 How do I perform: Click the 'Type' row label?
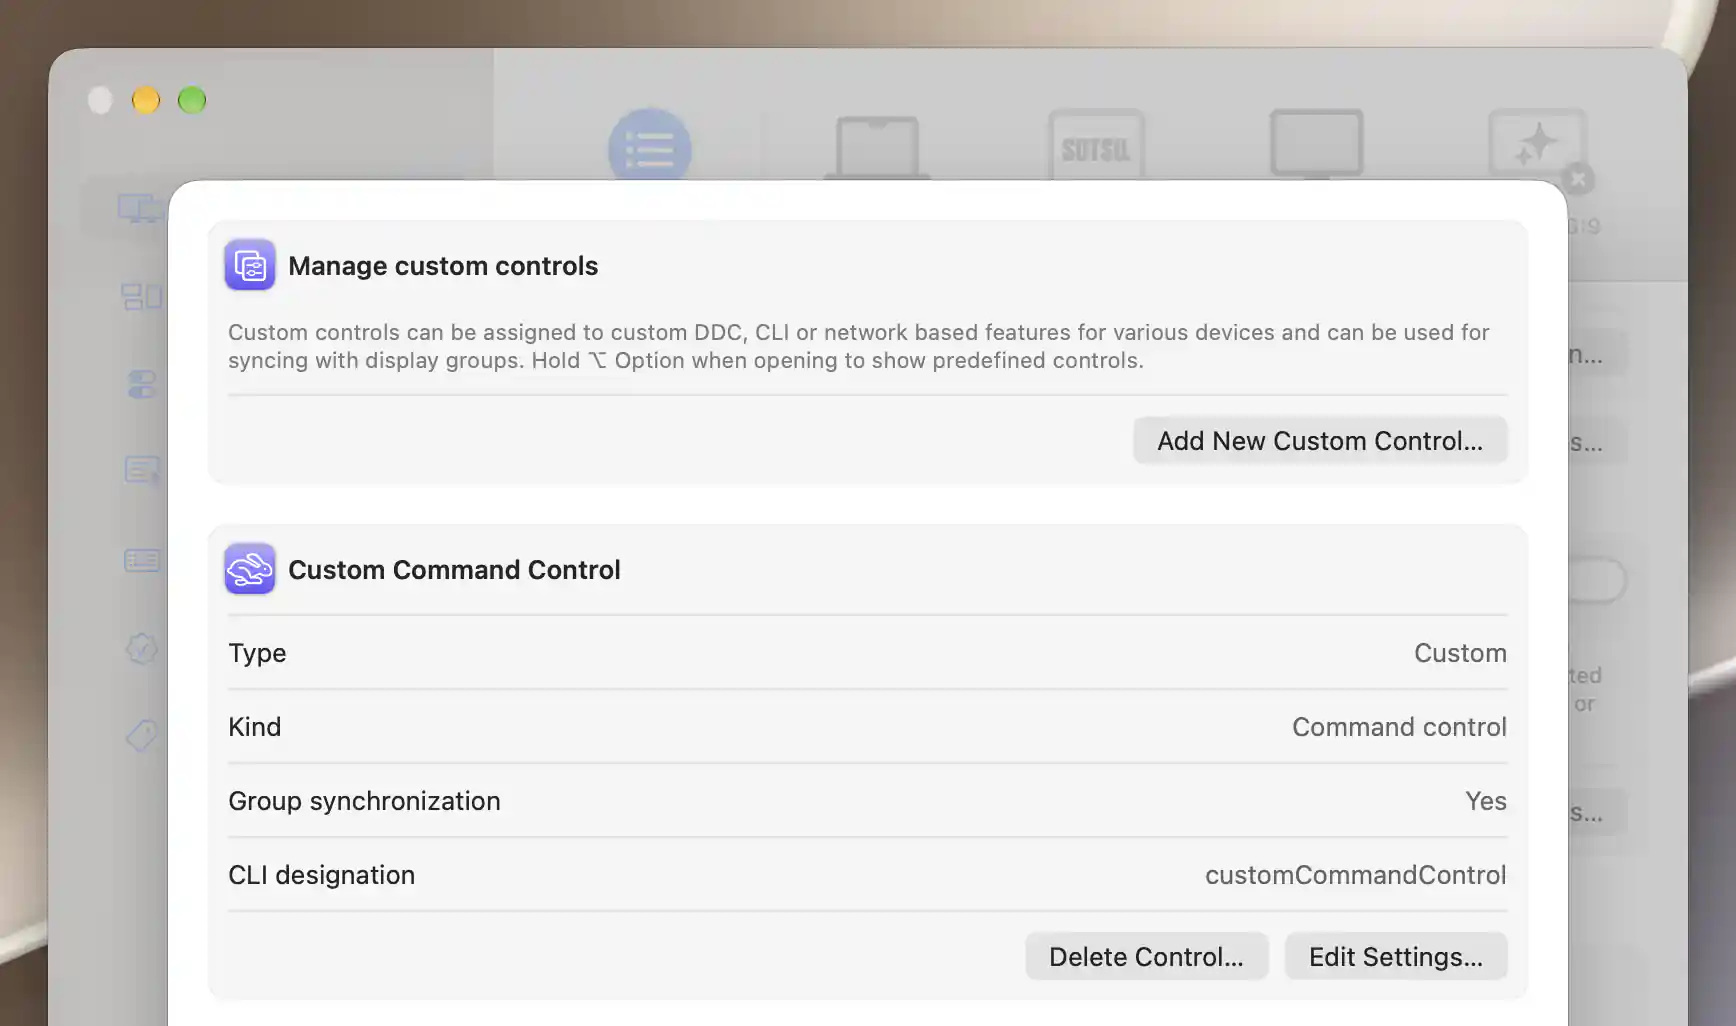[x=257, y=653]
